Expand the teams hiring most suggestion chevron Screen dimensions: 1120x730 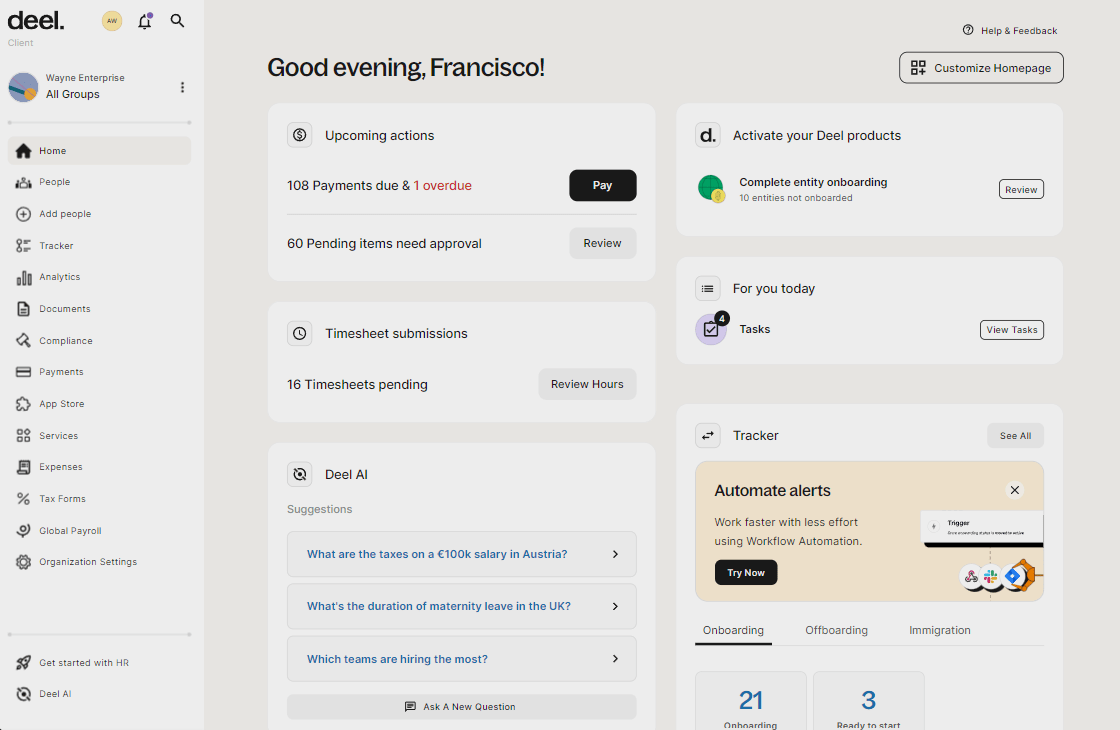(616, 659)
